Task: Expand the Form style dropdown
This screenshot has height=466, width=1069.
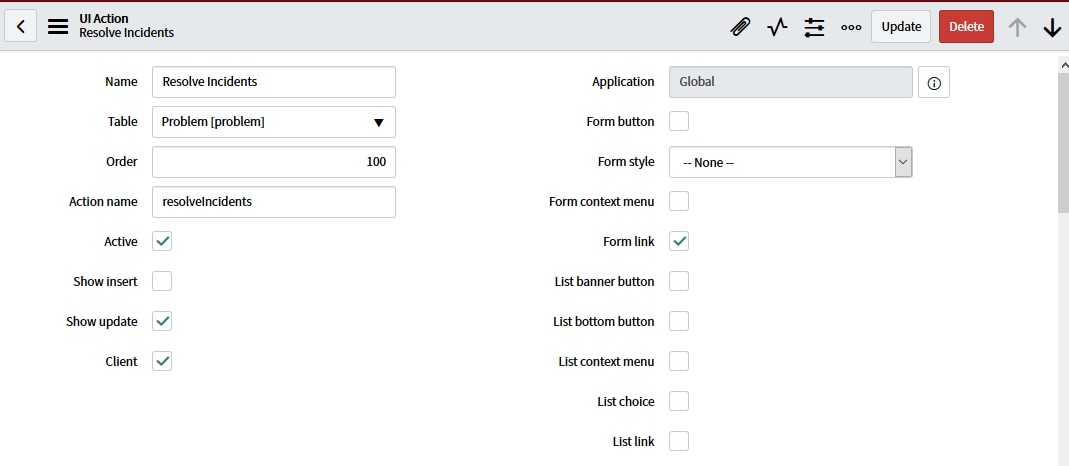Action: click(x=790, y=162)
